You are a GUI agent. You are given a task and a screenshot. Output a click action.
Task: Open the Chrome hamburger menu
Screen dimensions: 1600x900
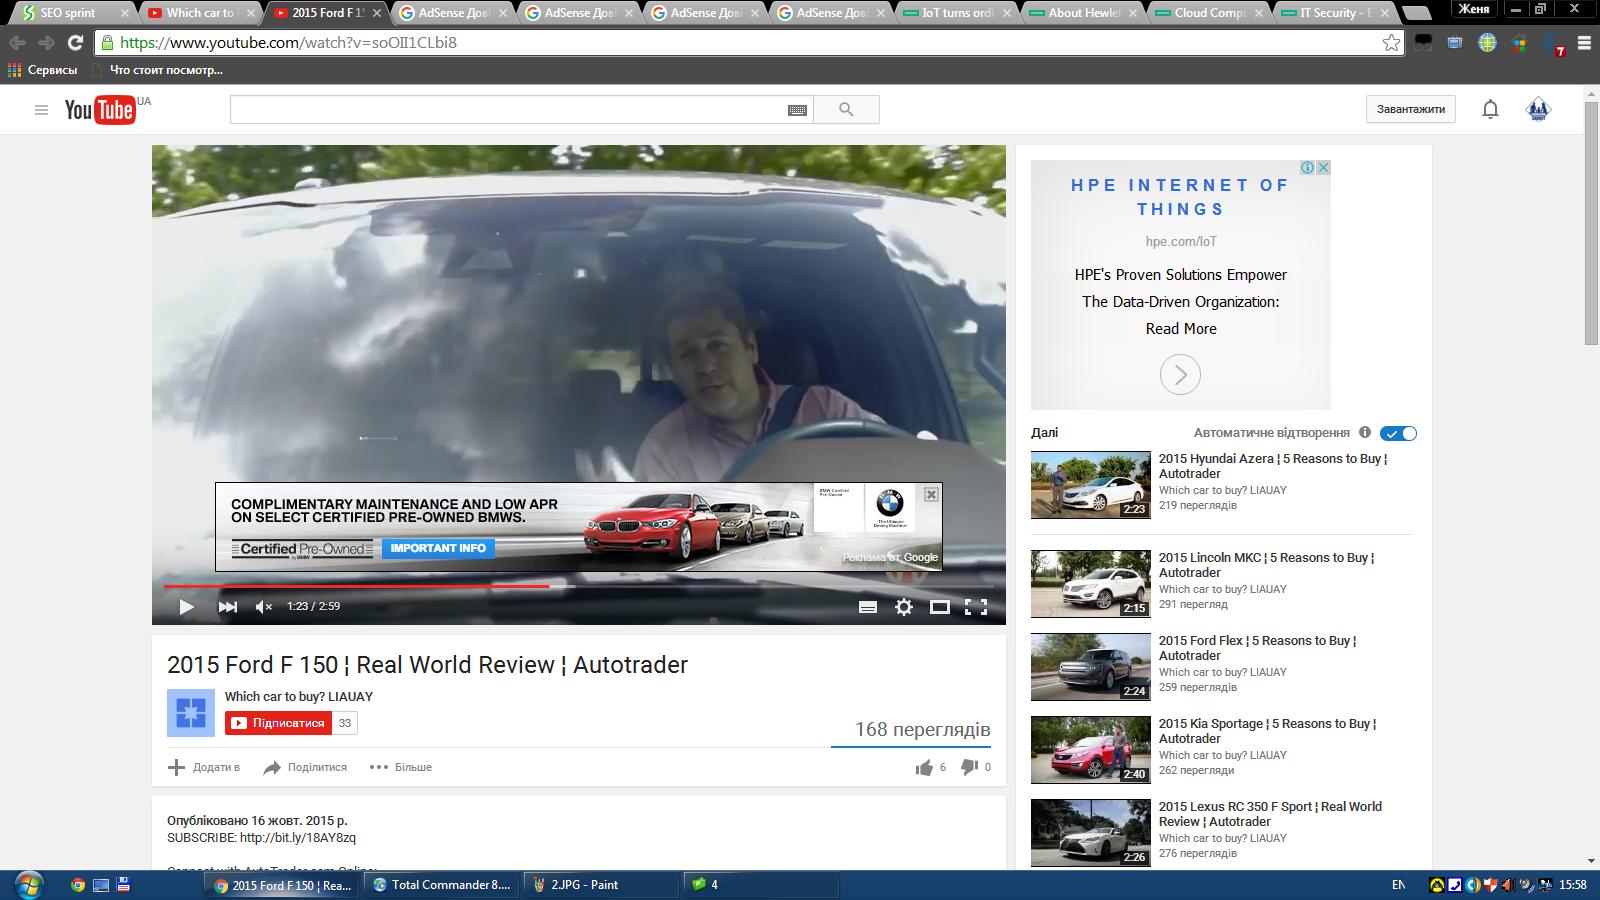click(1584, 43)
